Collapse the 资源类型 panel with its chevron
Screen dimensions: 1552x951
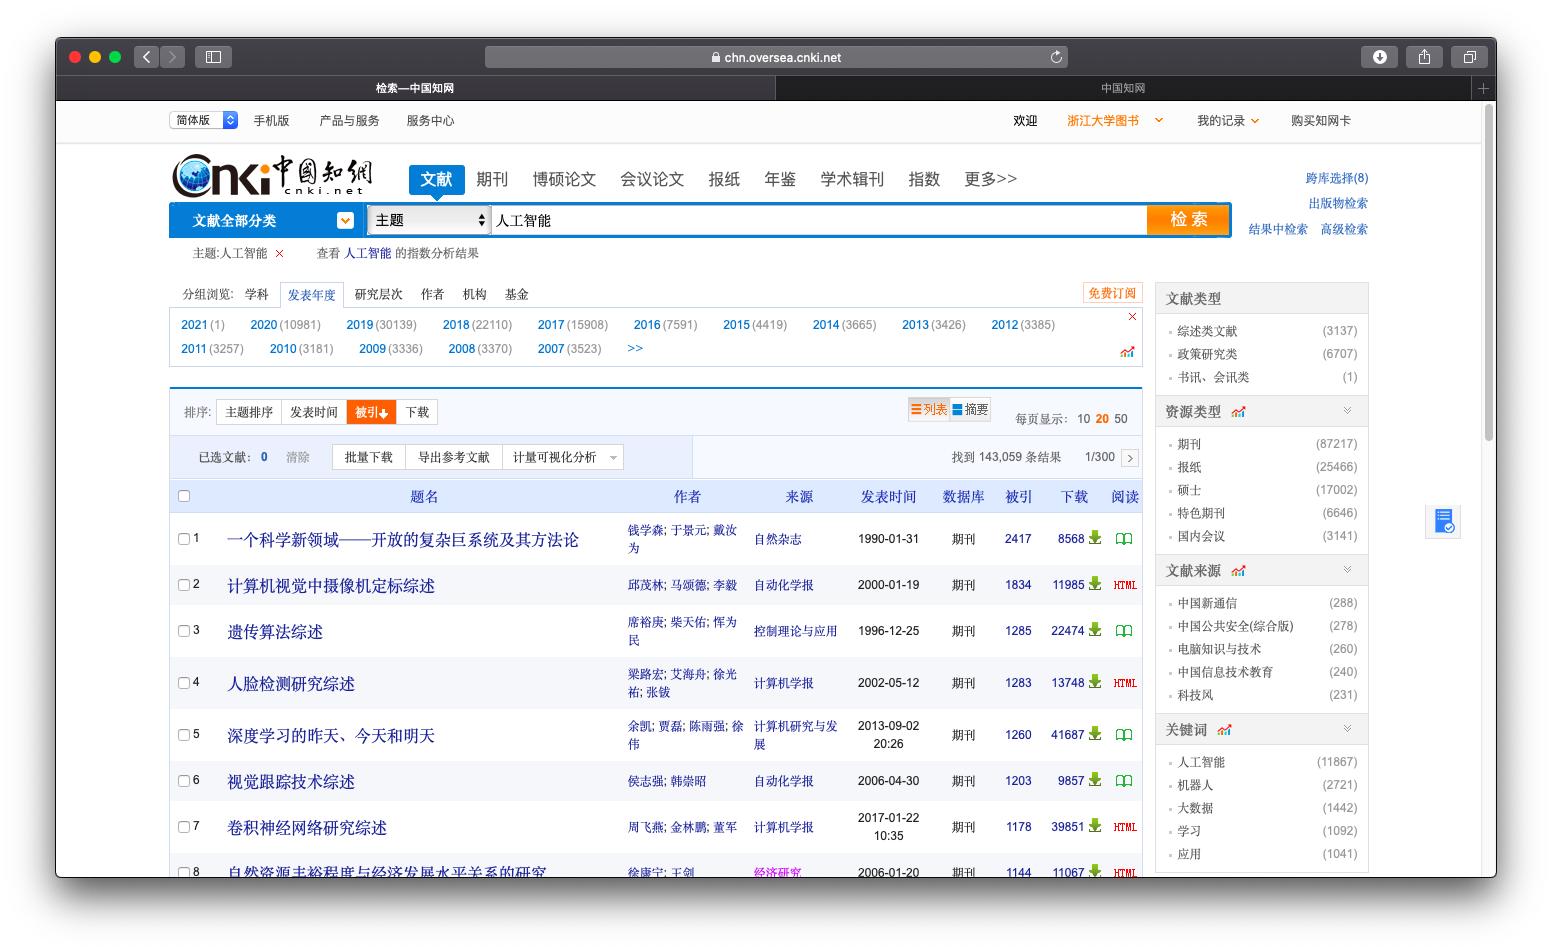pyautogui.click(x=1348, y=411)
